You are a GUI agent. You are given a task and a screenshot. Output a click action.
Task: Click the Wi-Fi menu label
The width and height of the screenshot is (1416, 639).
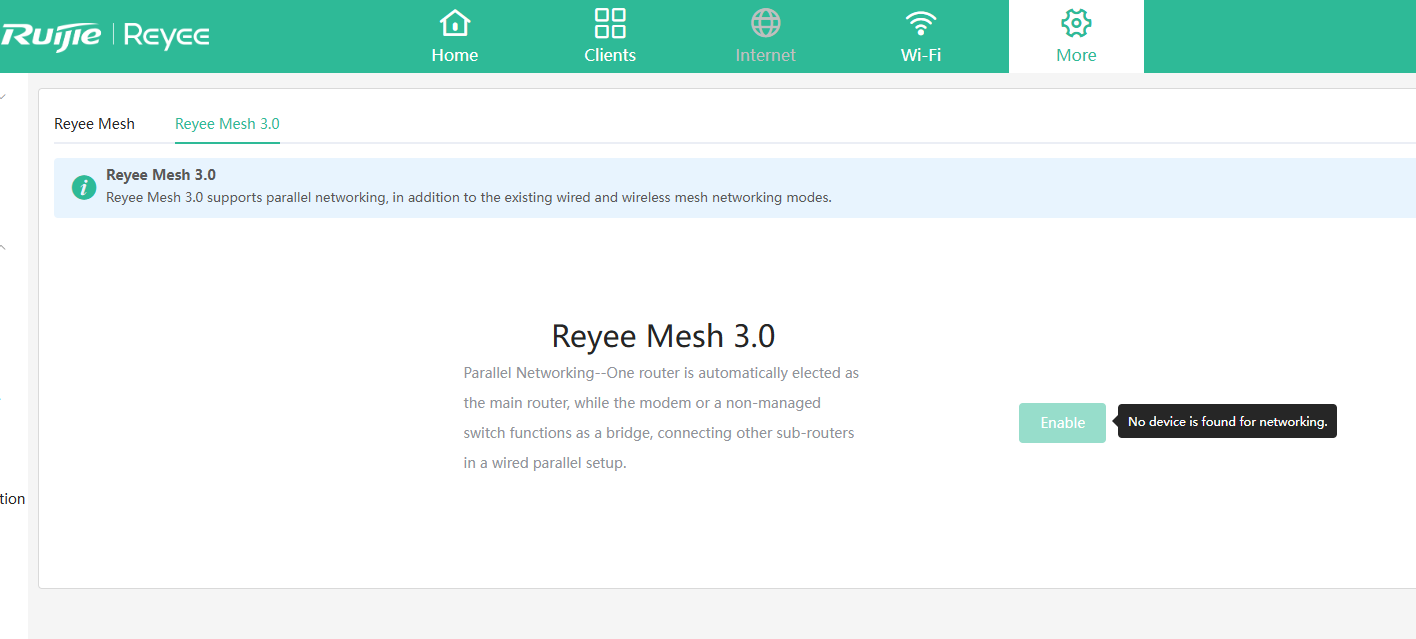[x=921, y=55]
